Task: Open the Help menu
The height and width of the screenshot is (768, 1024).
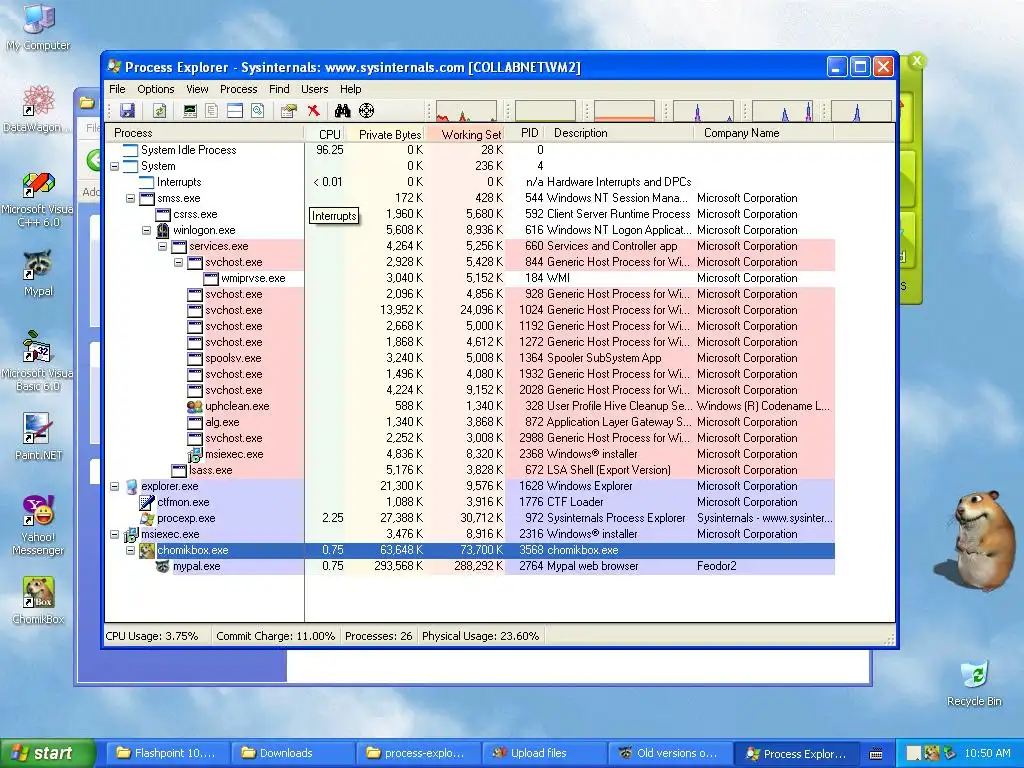Action: pos(350,89)
